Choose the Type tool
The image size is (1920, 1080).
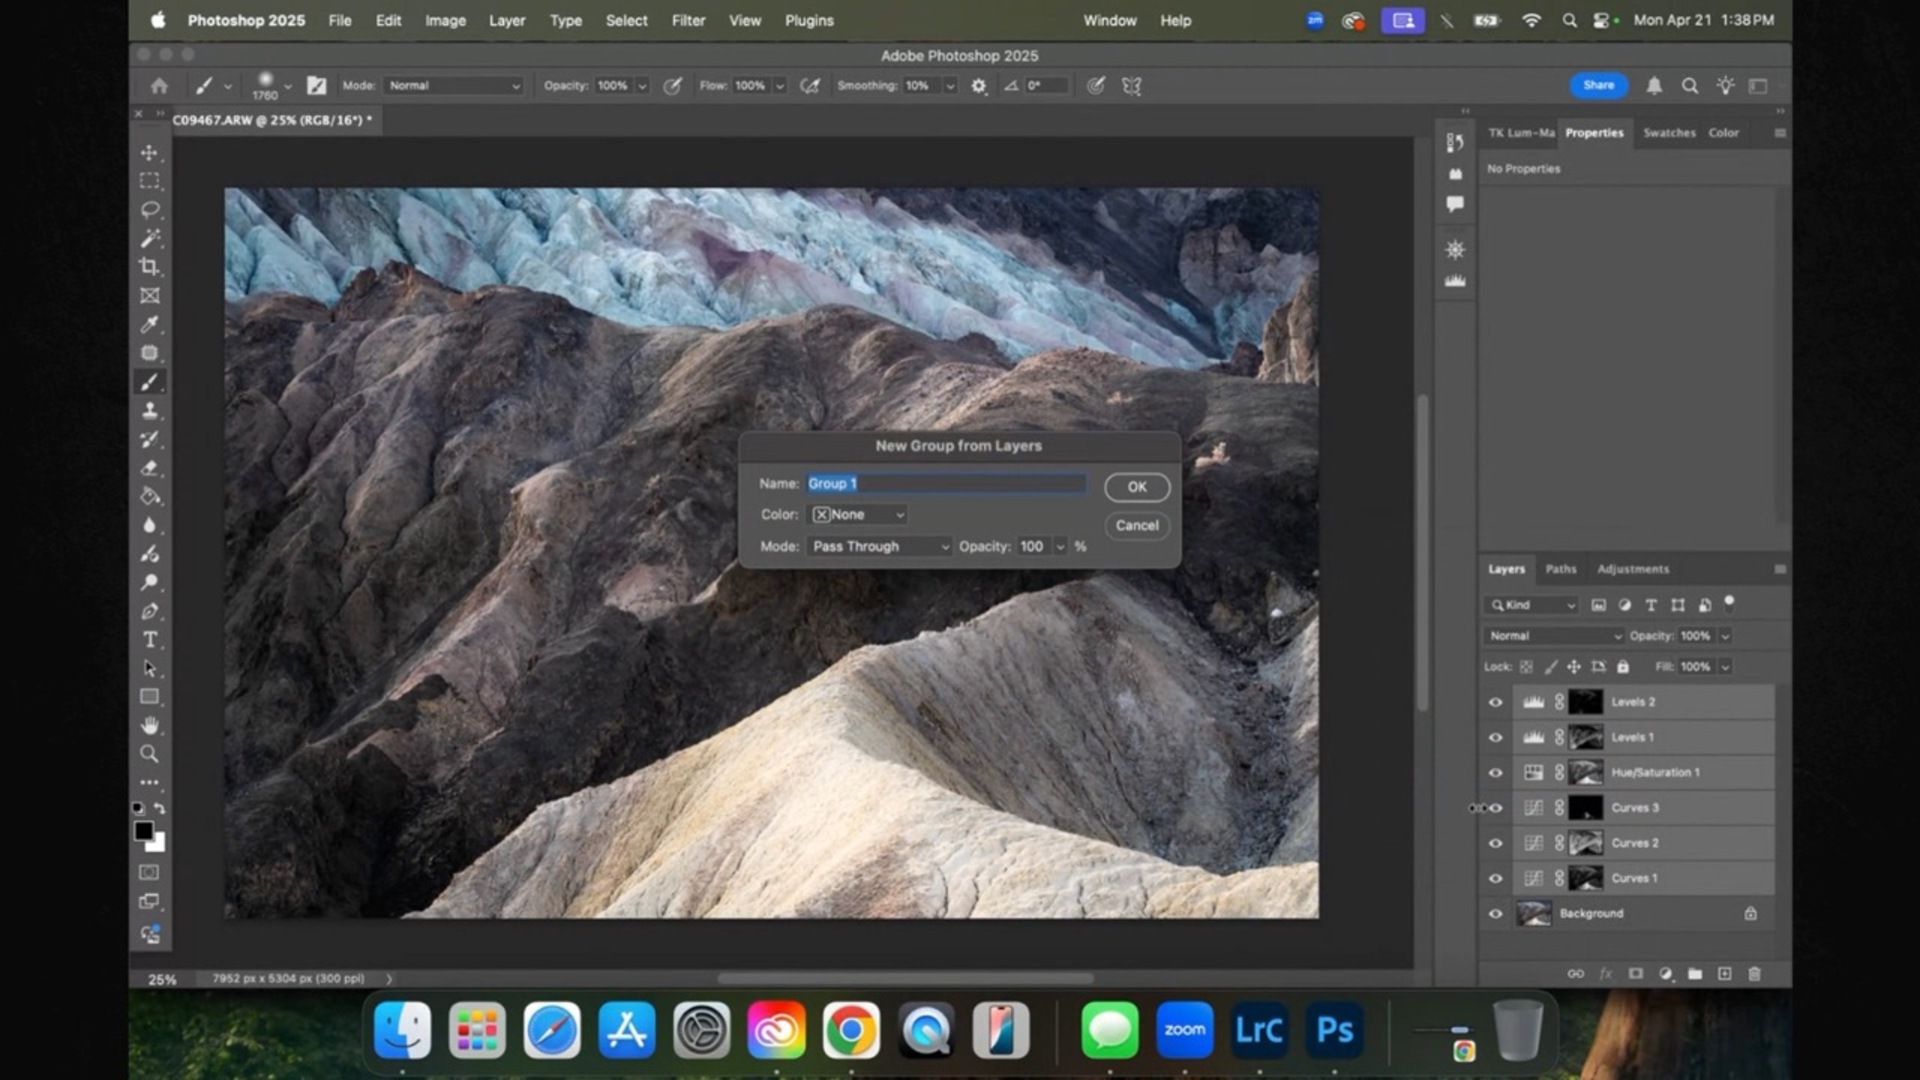[x=150, y=640]
